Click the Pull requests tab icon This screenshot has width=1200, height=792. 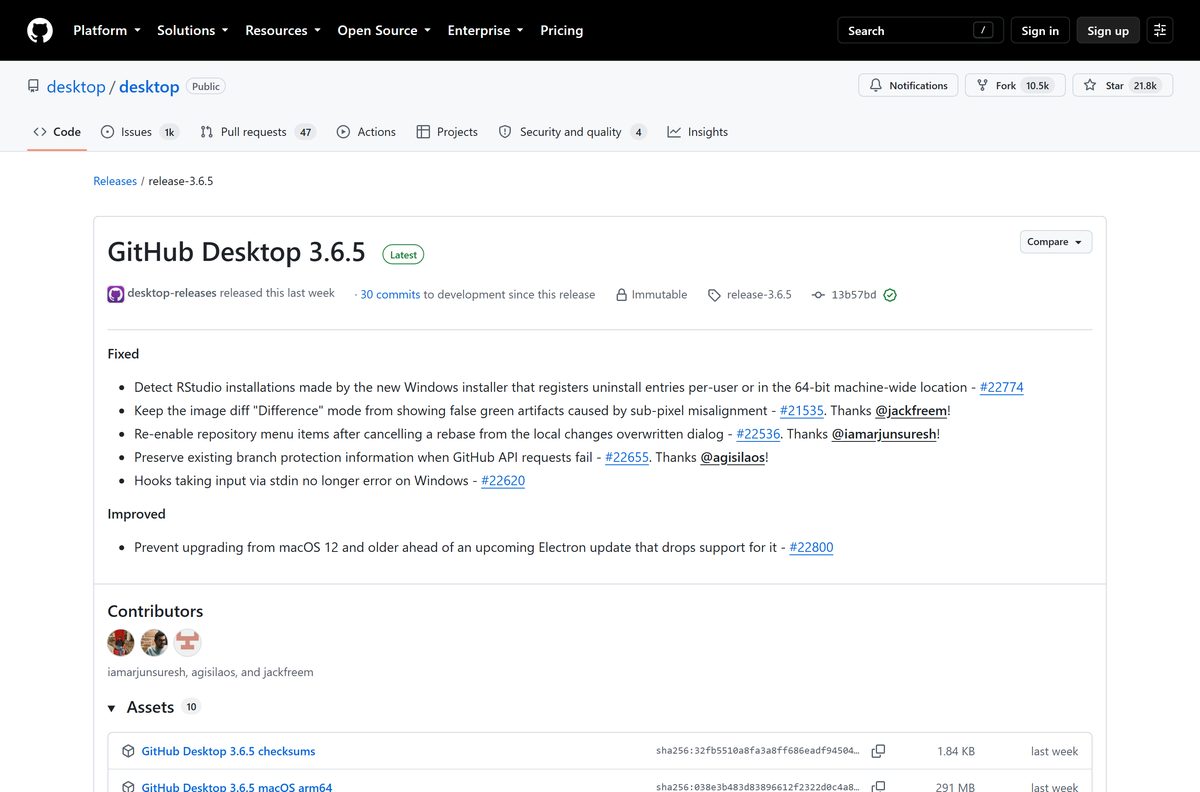coord(207,132)
